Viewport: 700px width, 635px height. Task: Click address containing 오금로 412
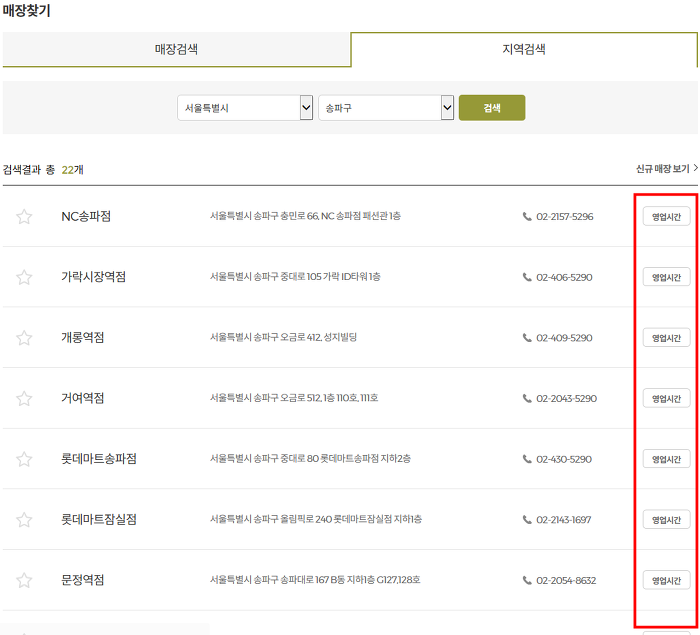click(283, 337)
